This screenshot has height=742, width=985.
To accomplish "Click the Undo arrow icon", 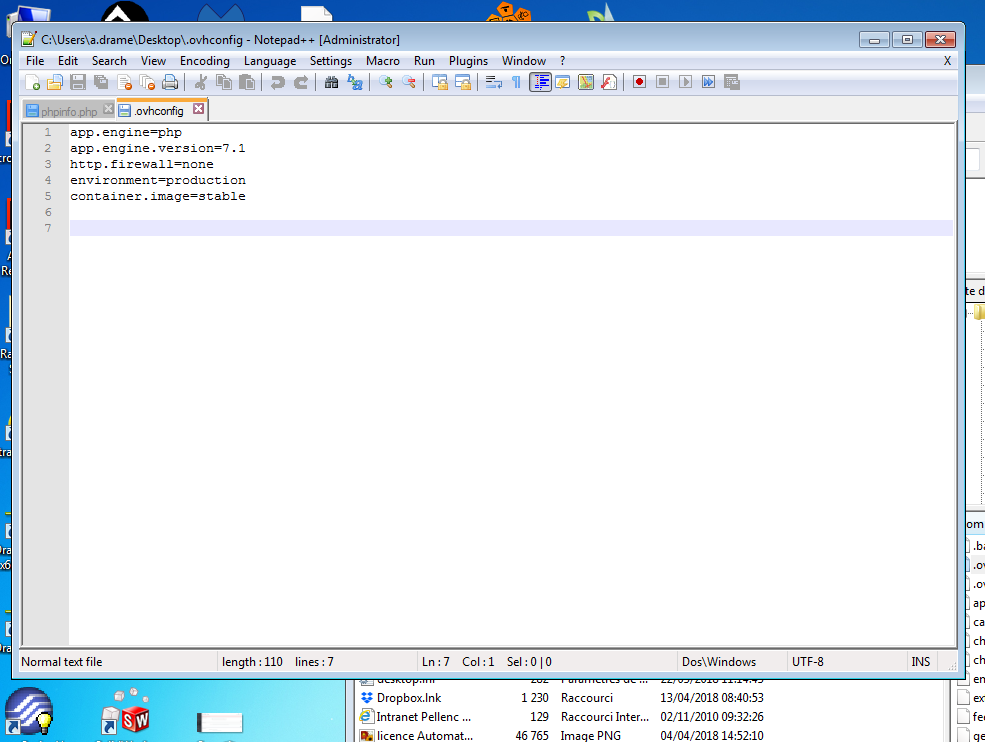I will pyautogui.click(x=278, y=82).
